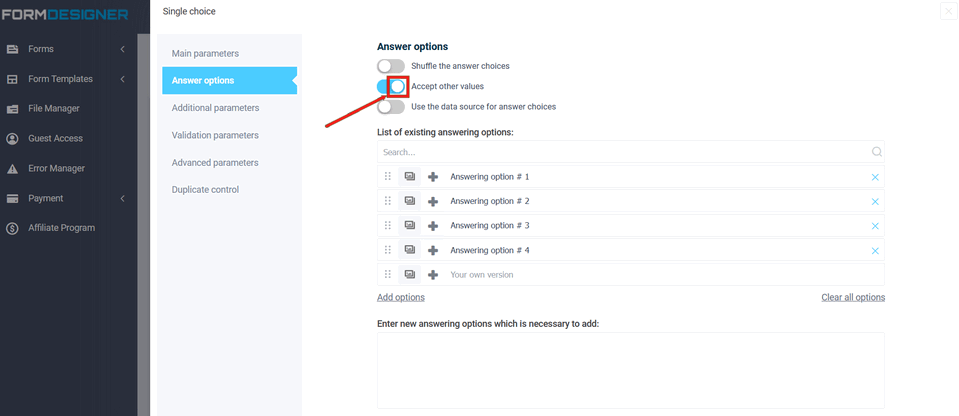
Task: Click Clear all options link
Action: click(x=852, y=297)
